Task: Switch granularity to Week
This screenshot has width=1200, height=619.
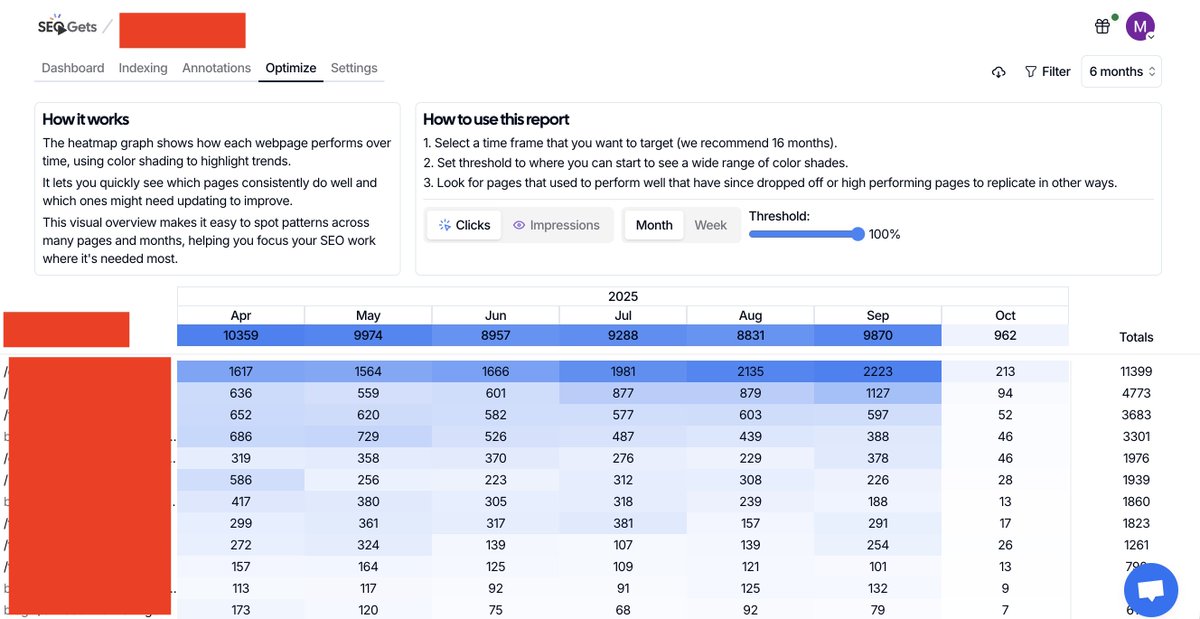Action: pyautogui.click(x=710, y=225)
